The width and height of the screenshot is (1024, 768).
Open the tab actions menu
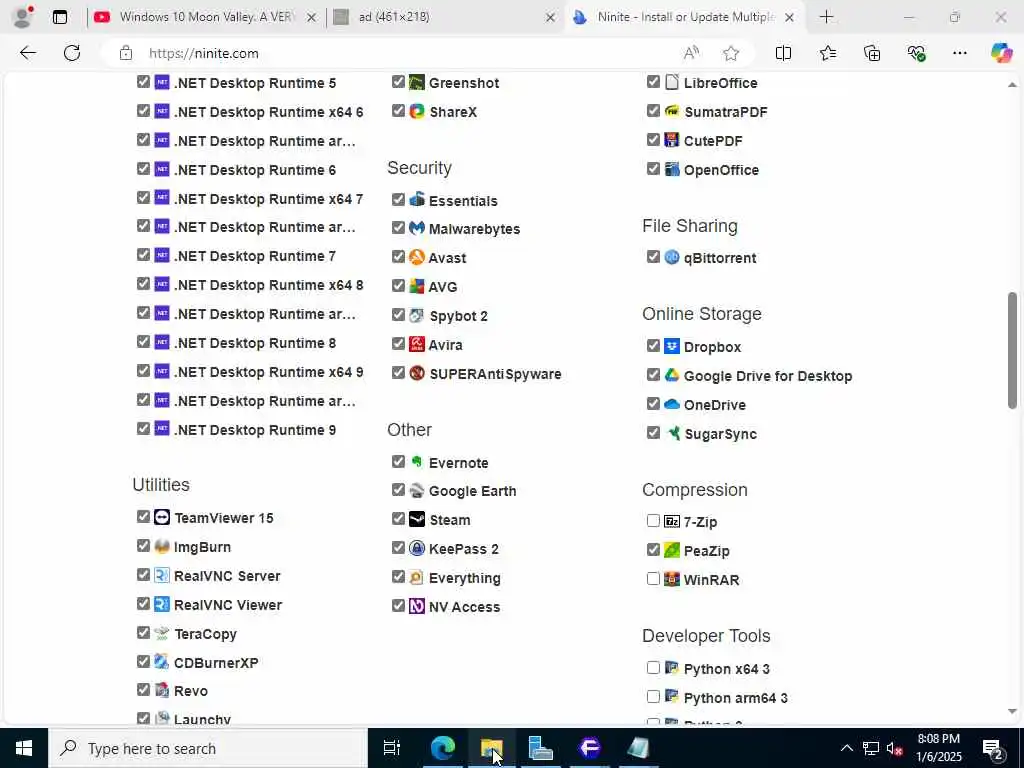[x=59, y=18]
